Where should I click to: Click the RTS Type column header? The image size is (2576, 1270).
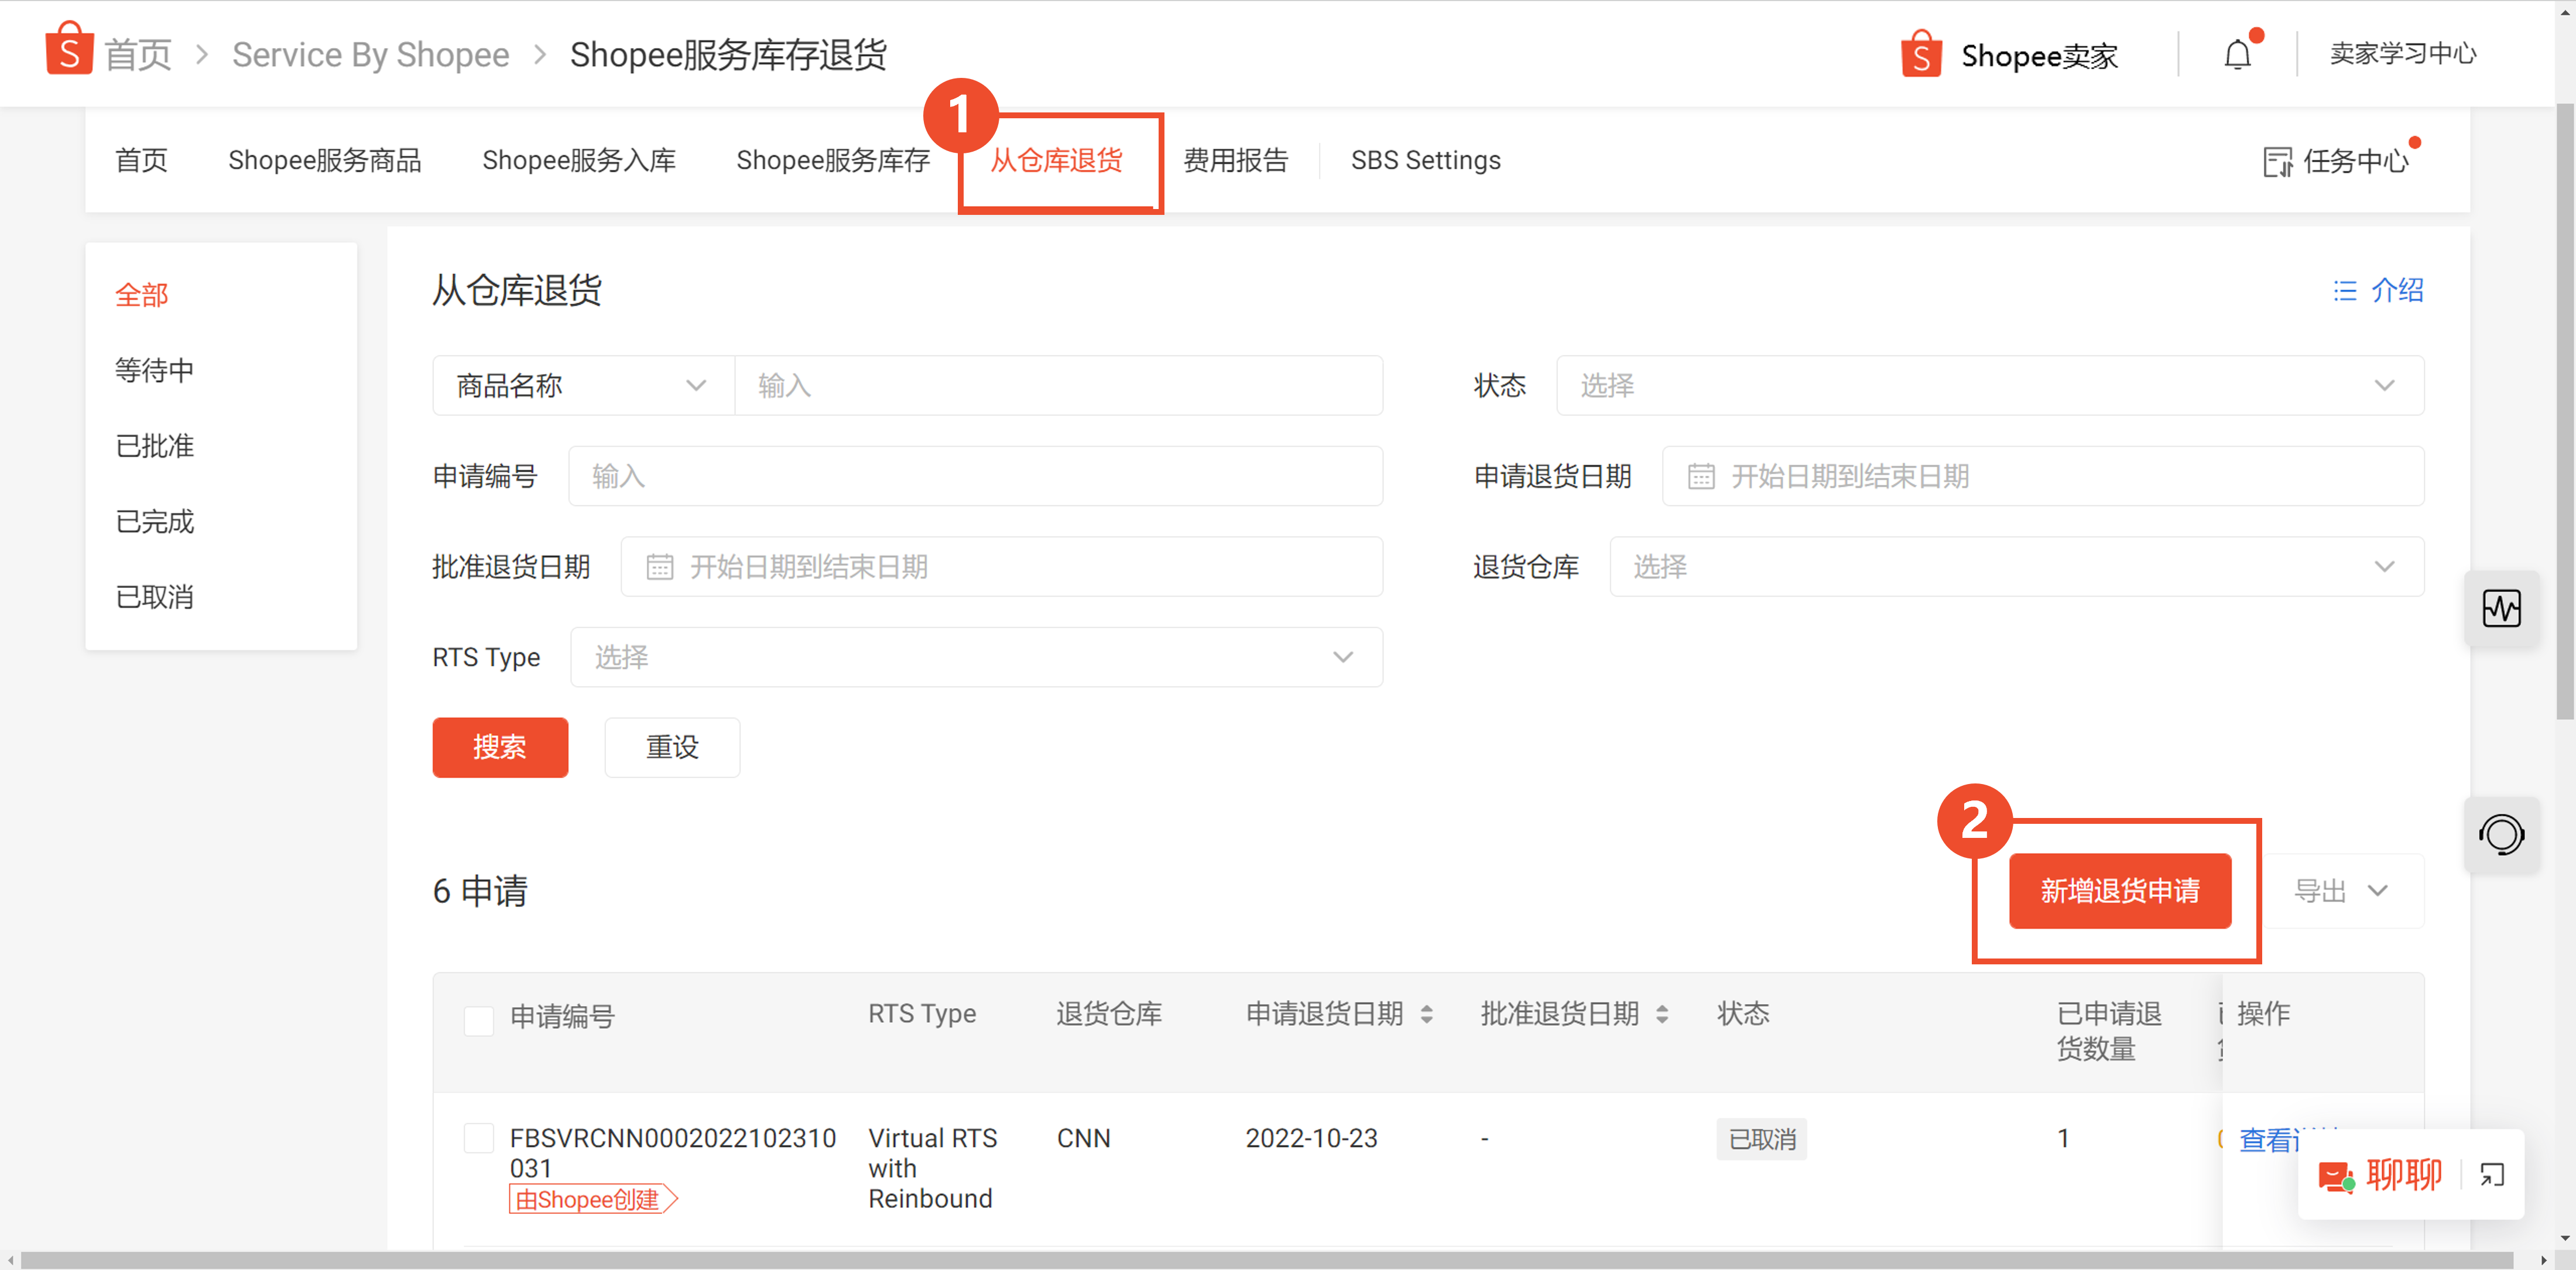[x=921, y=1014]
